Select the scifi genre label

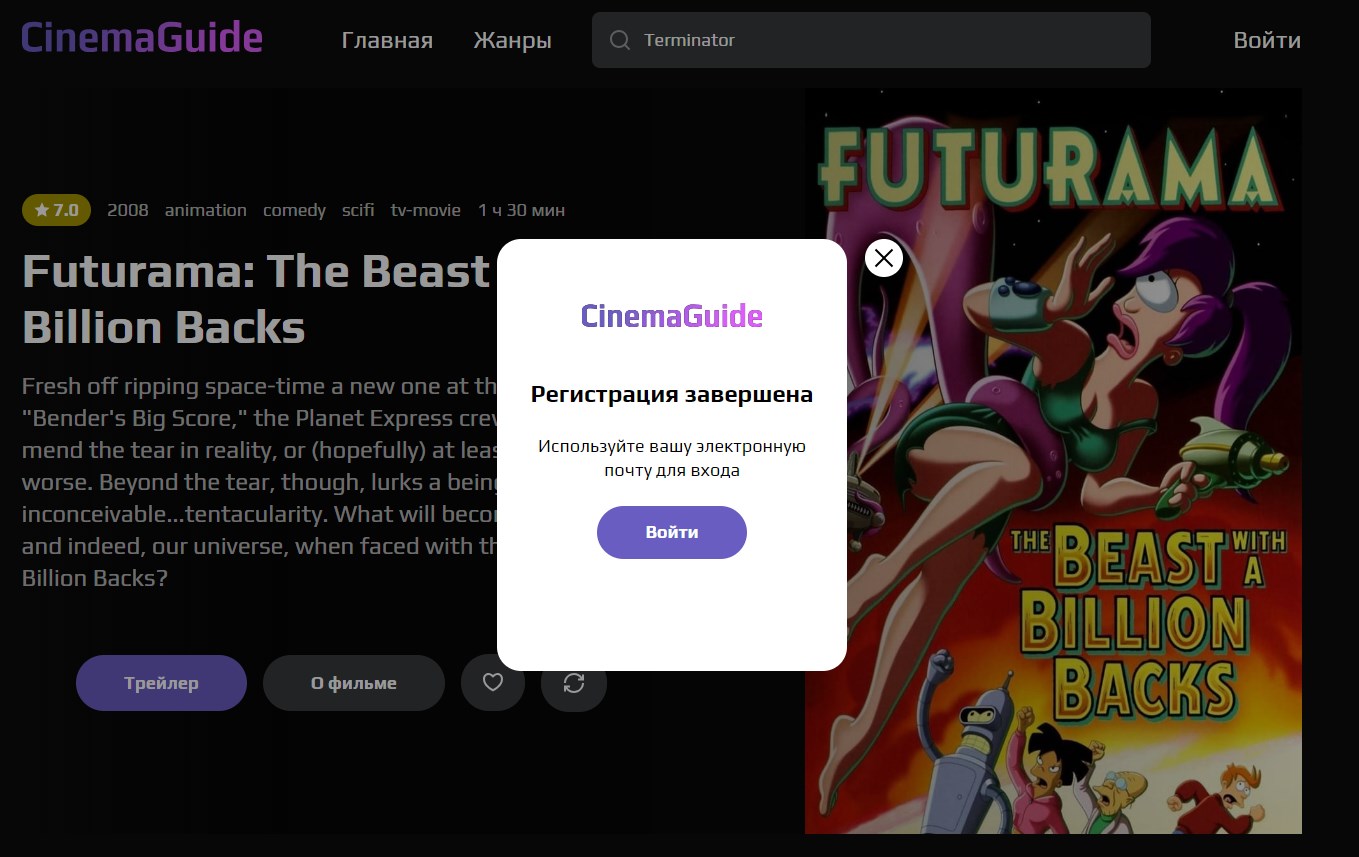tap(358, 210)
